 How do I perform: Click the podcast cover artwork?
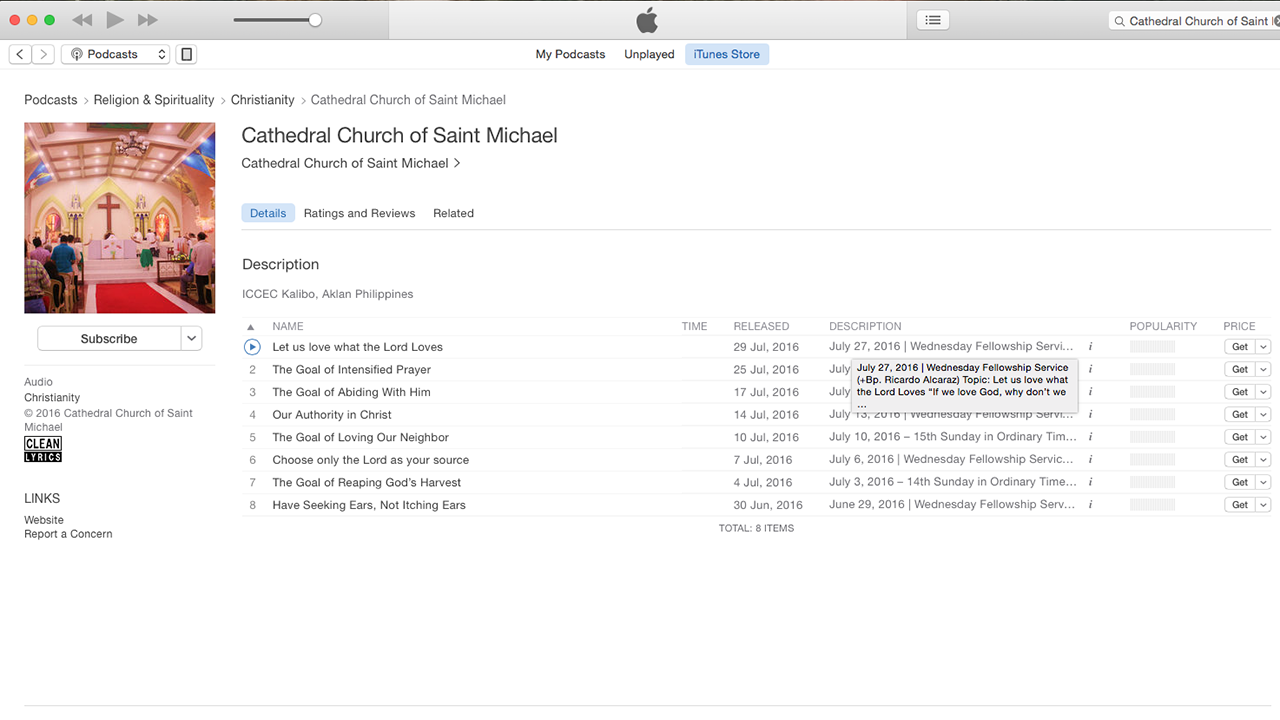pyautogui.click(x=120, y=218)
